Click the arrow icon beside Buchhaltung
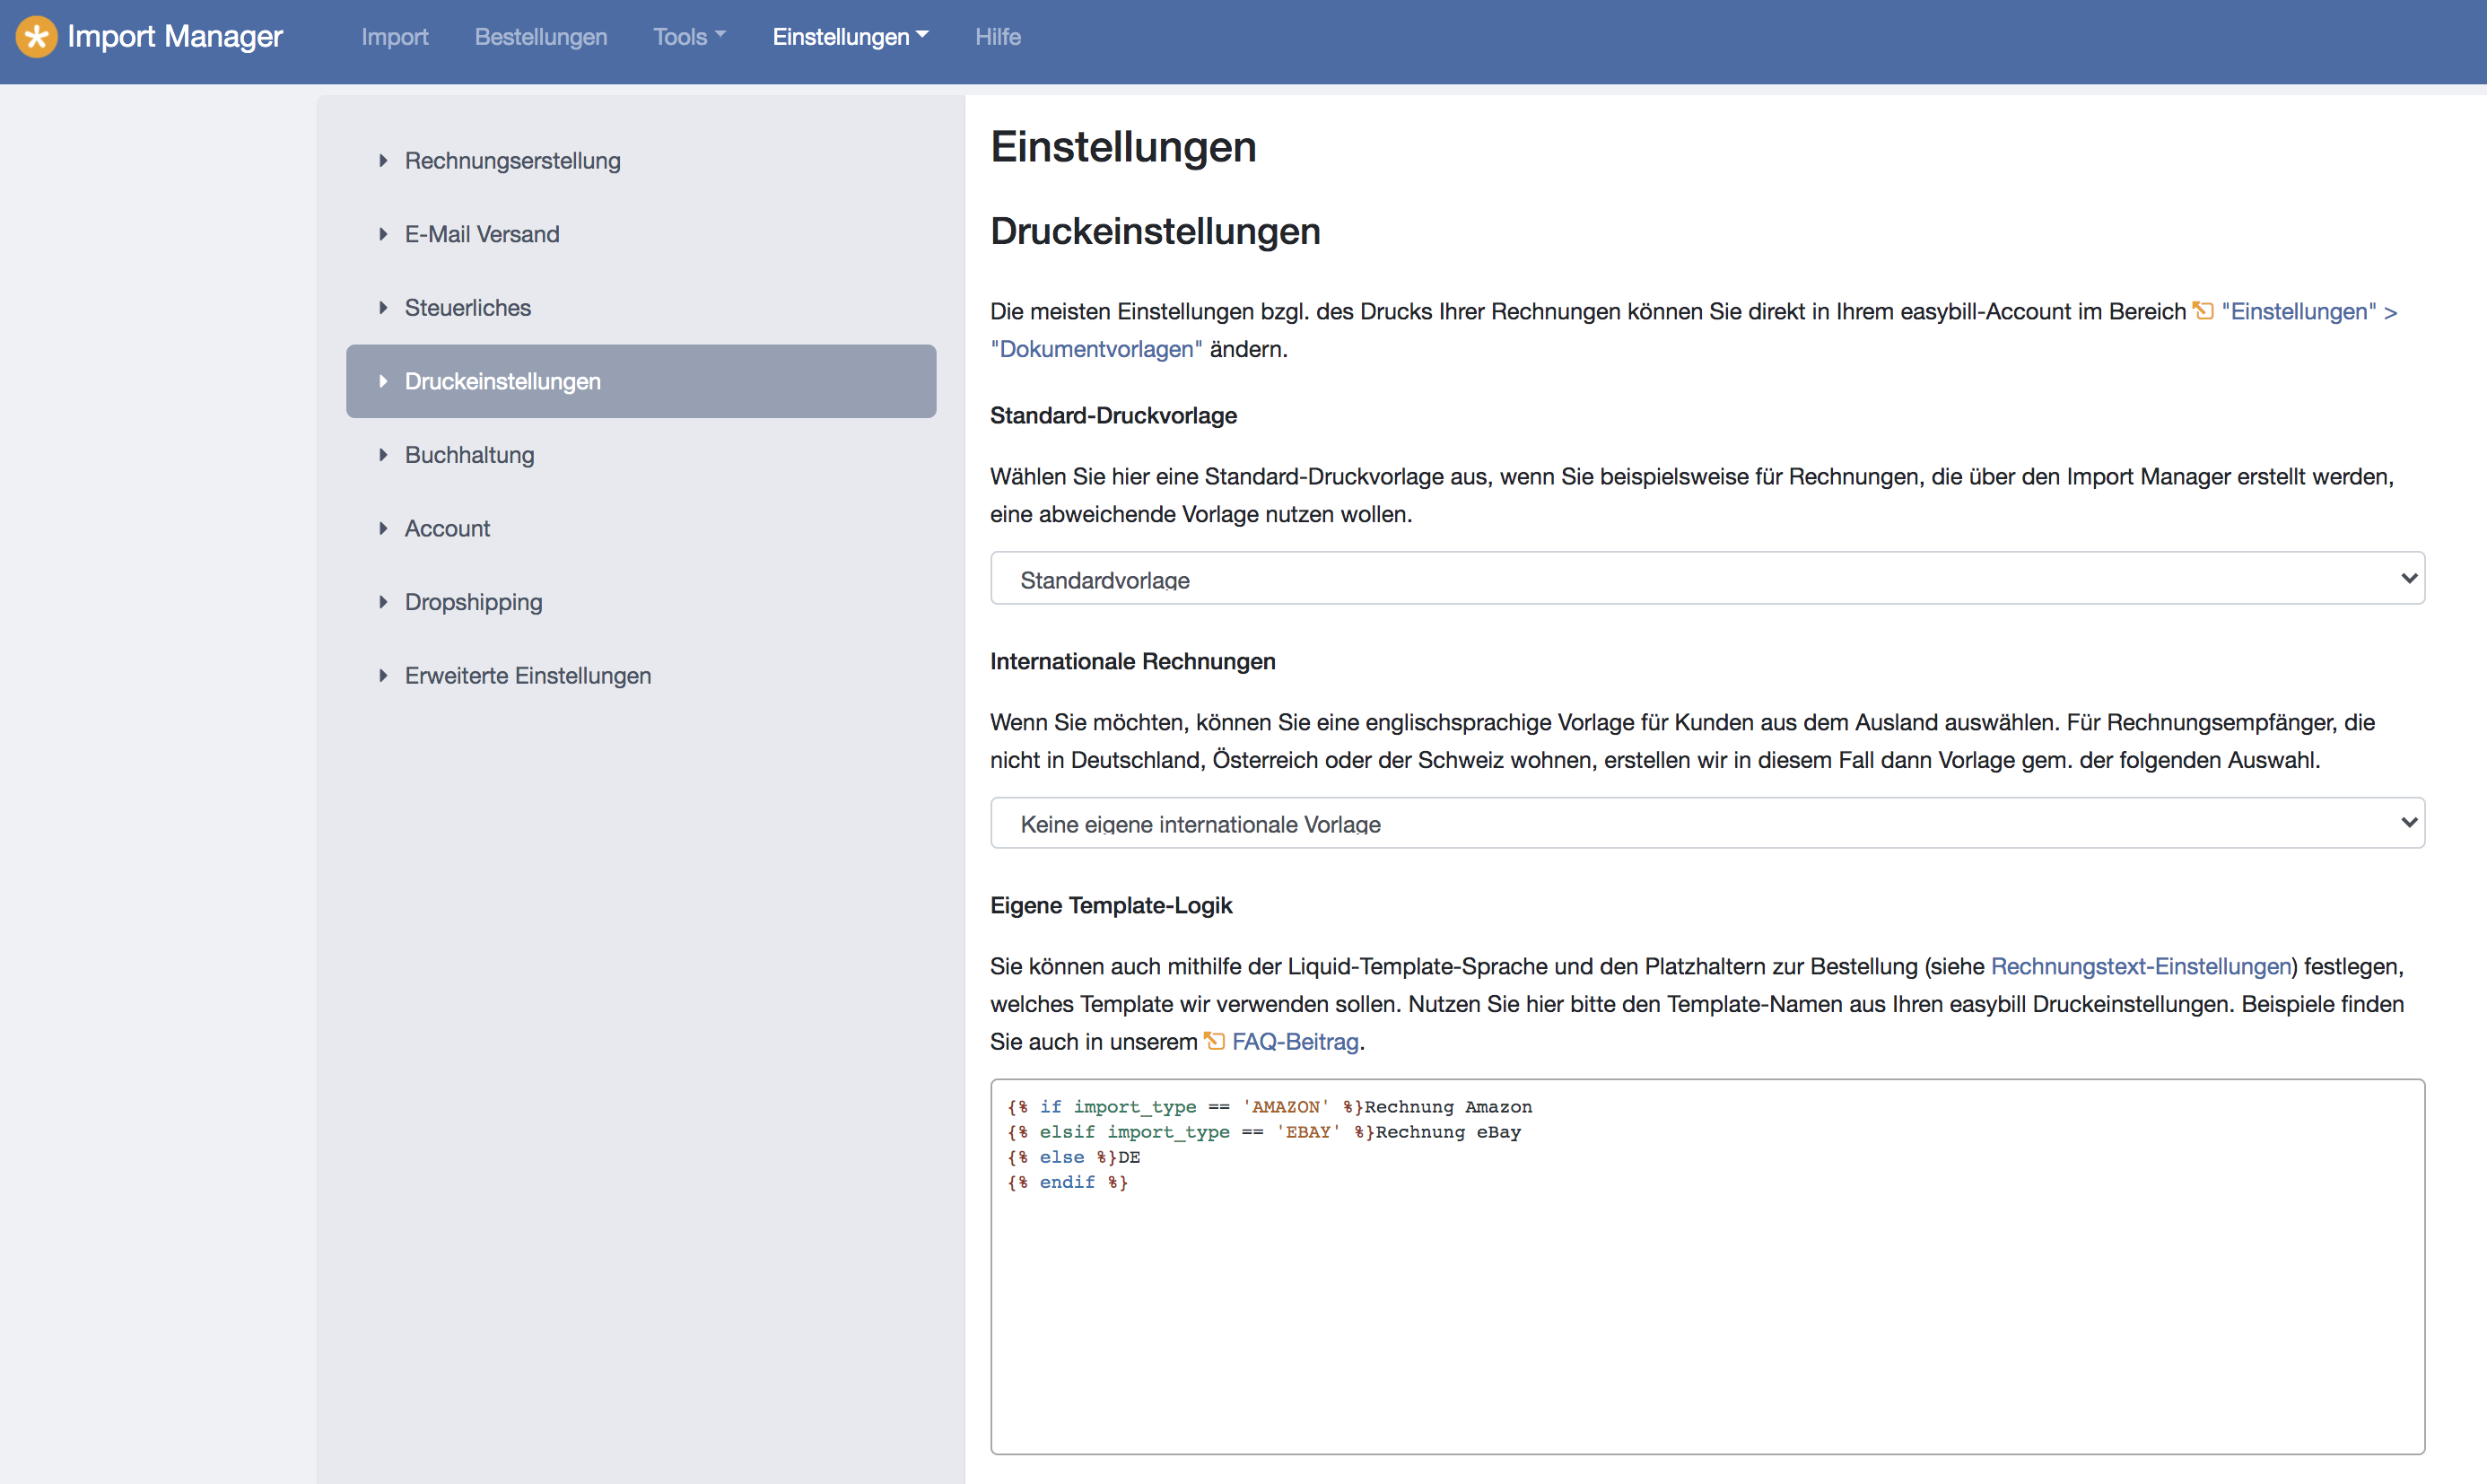Viewport: 2487px width, 1484px height. point(383,455)
